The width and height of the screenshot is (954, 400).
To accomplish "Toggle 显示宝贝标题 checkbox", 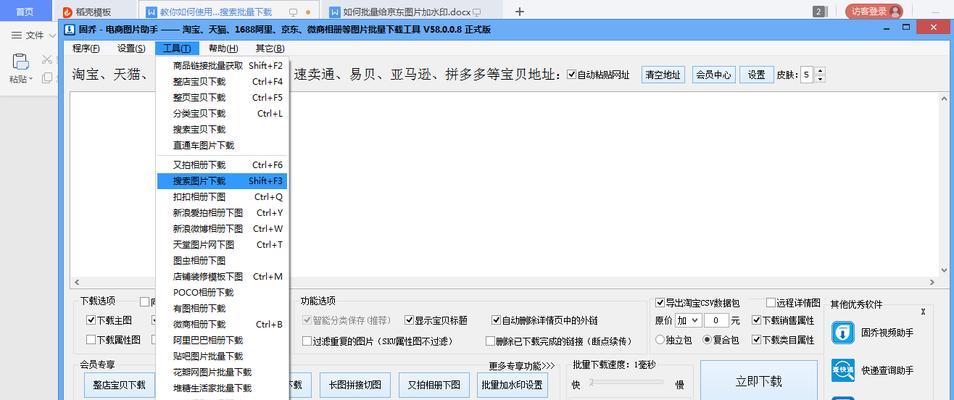I will pyautogui.click(x=409, y=320).
